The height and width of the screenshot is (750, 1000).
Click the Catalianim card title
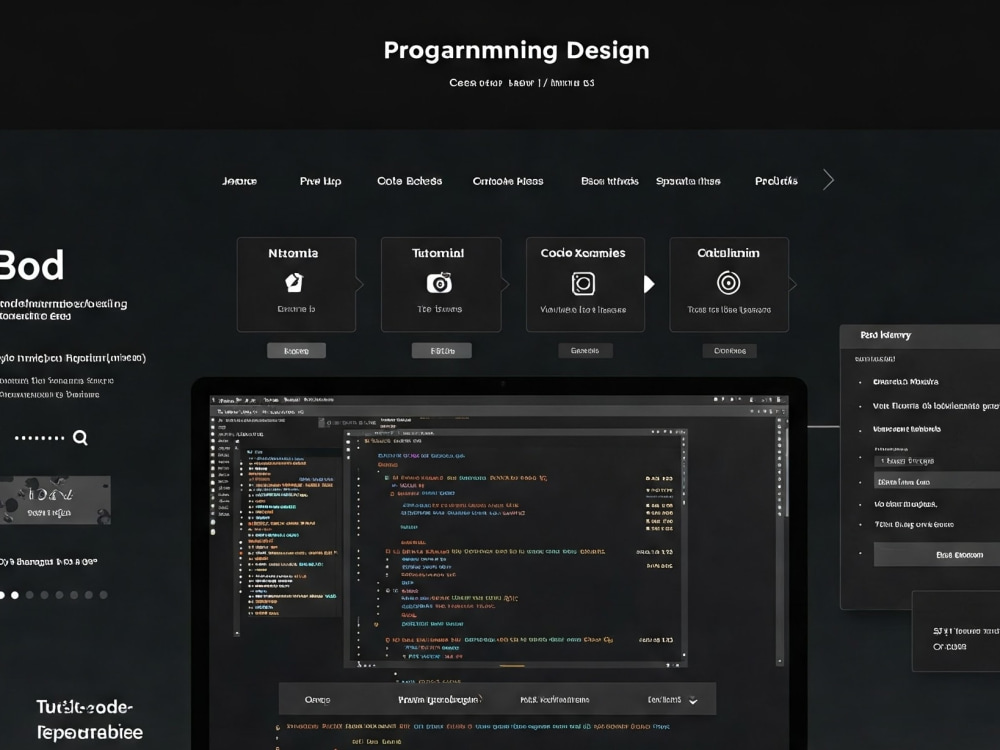pyautogui.click(x=728, y=253)
